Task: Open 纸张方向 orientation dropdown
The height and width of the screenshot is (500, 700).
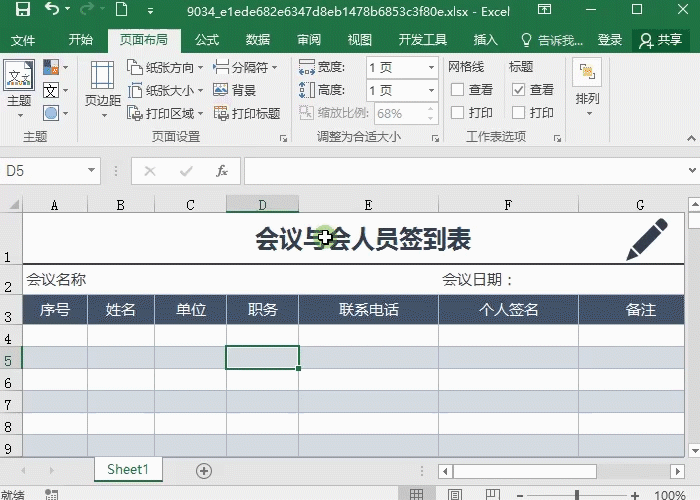Action: pyautogui.click(x=165, y=67)
